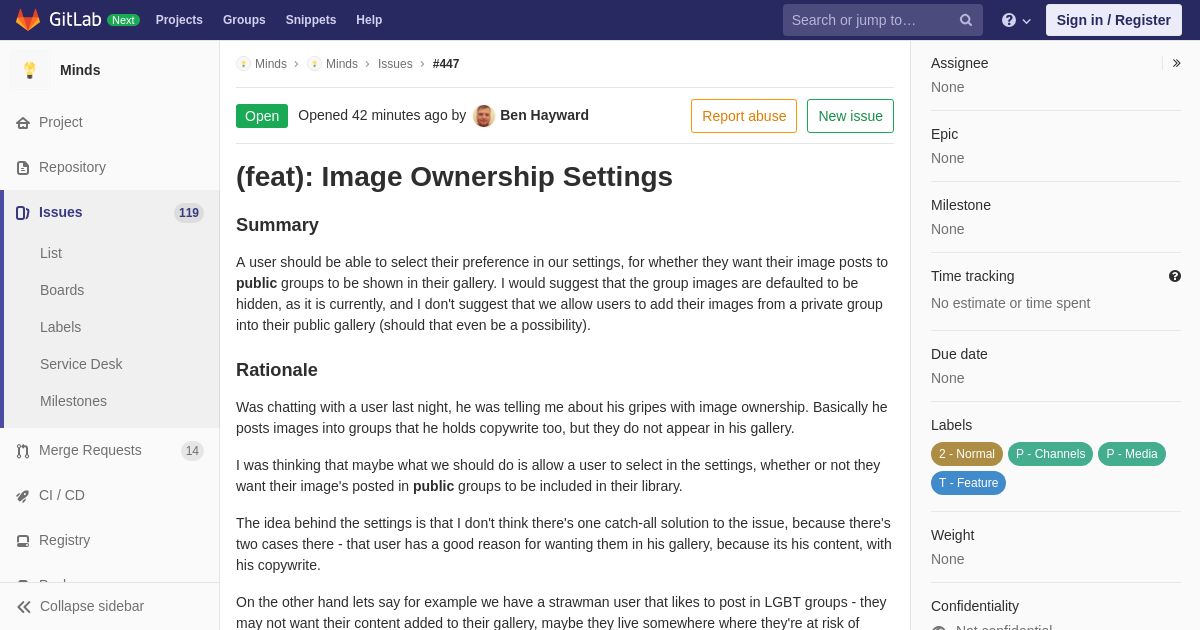
Task: Click second Minds breadcrumb lightbulb icon
Action: [x=314, y=64]
